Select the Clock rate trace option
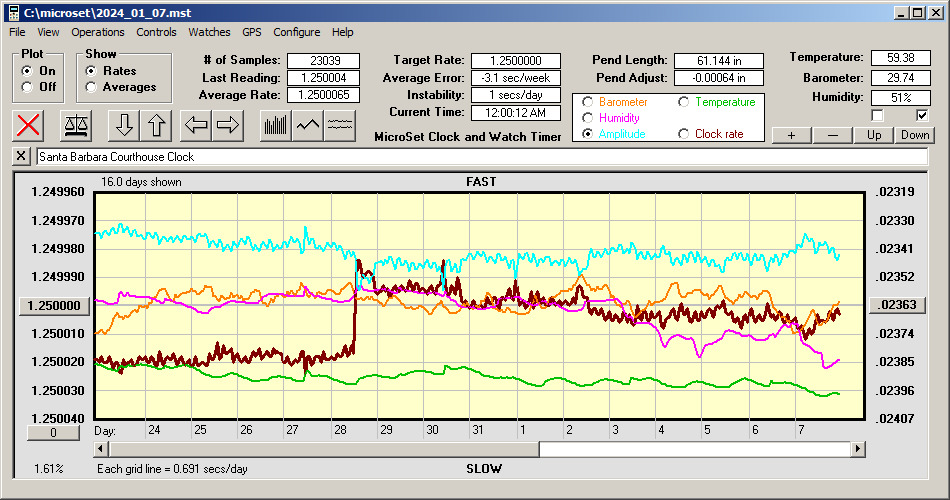Screen dimensions: 950x500 [x=684, y=134]
